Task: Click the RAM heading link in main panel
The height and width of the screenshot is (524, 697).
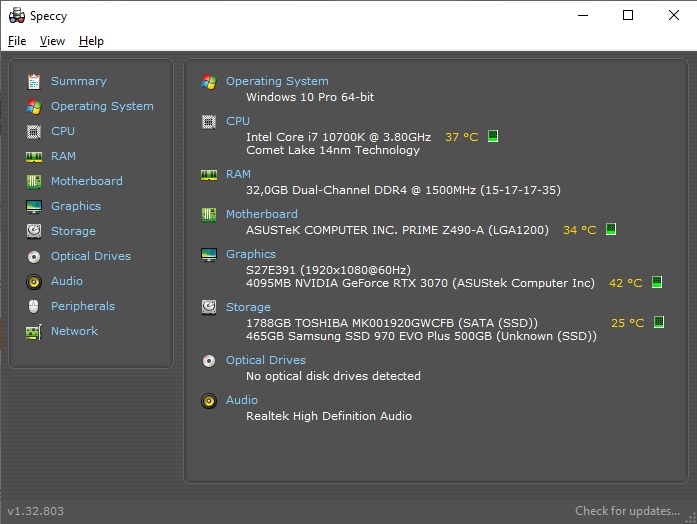Action: (x=238, y=174)
